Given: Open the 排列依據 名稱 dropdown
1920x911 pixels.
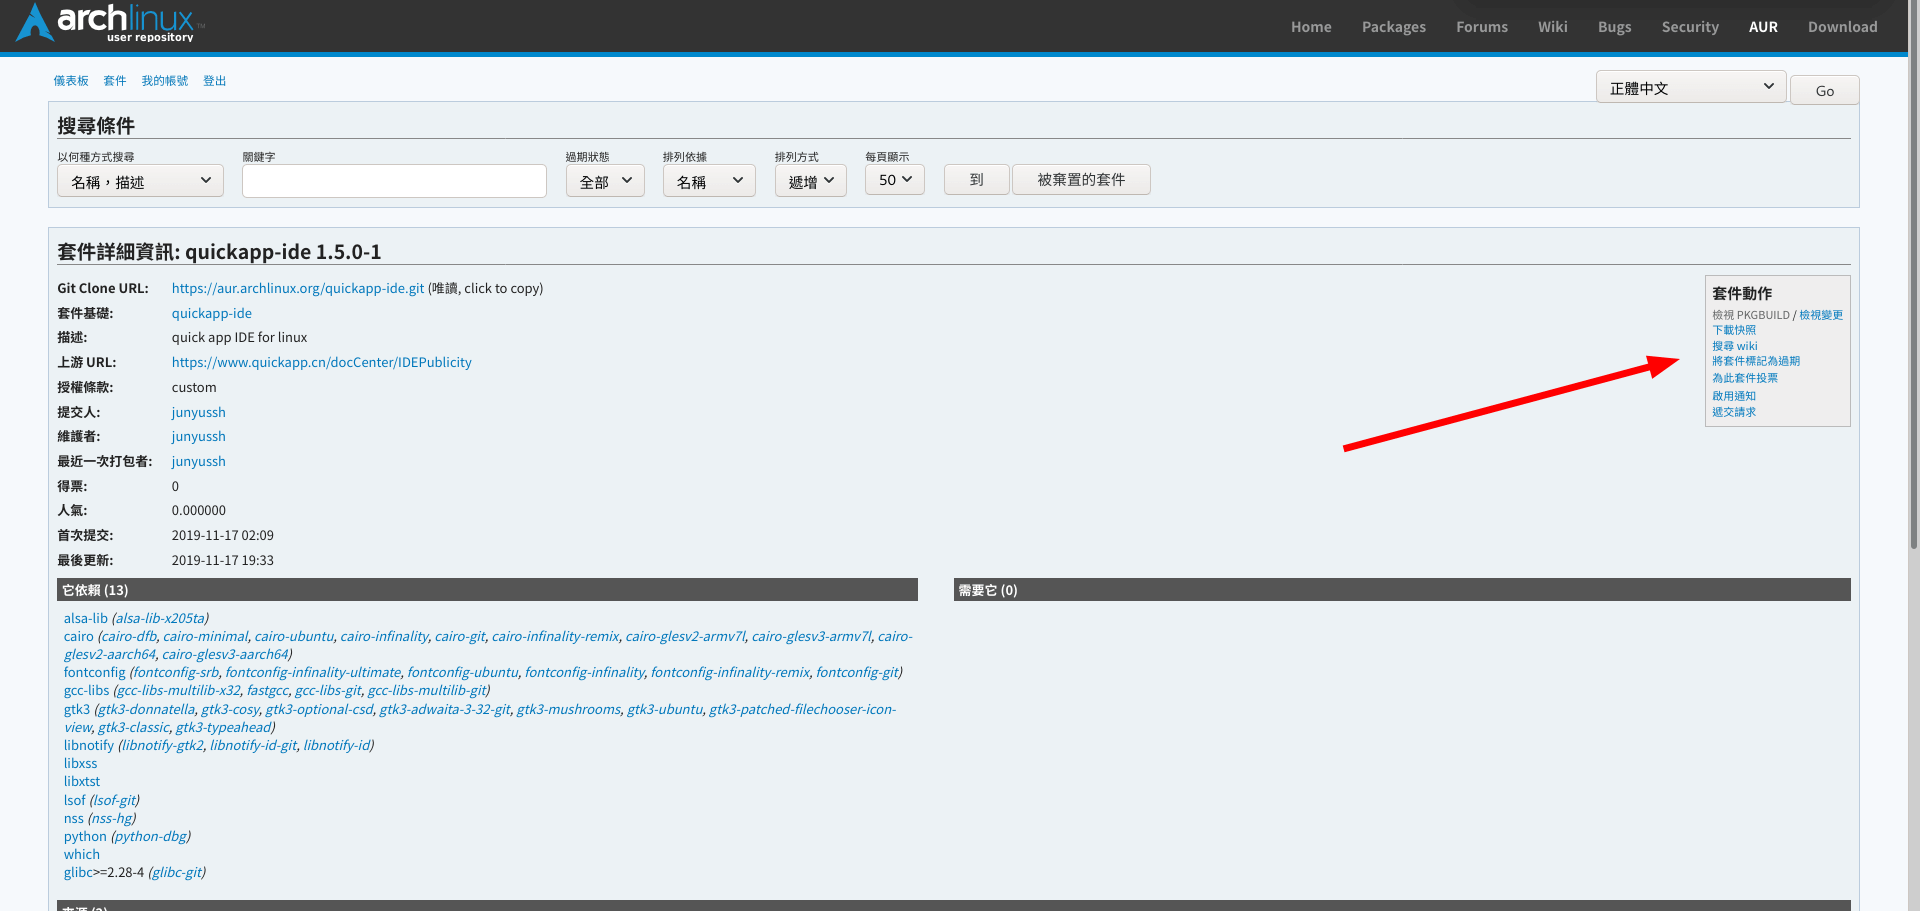Looking at the screenshot, I should coord(709,181).
